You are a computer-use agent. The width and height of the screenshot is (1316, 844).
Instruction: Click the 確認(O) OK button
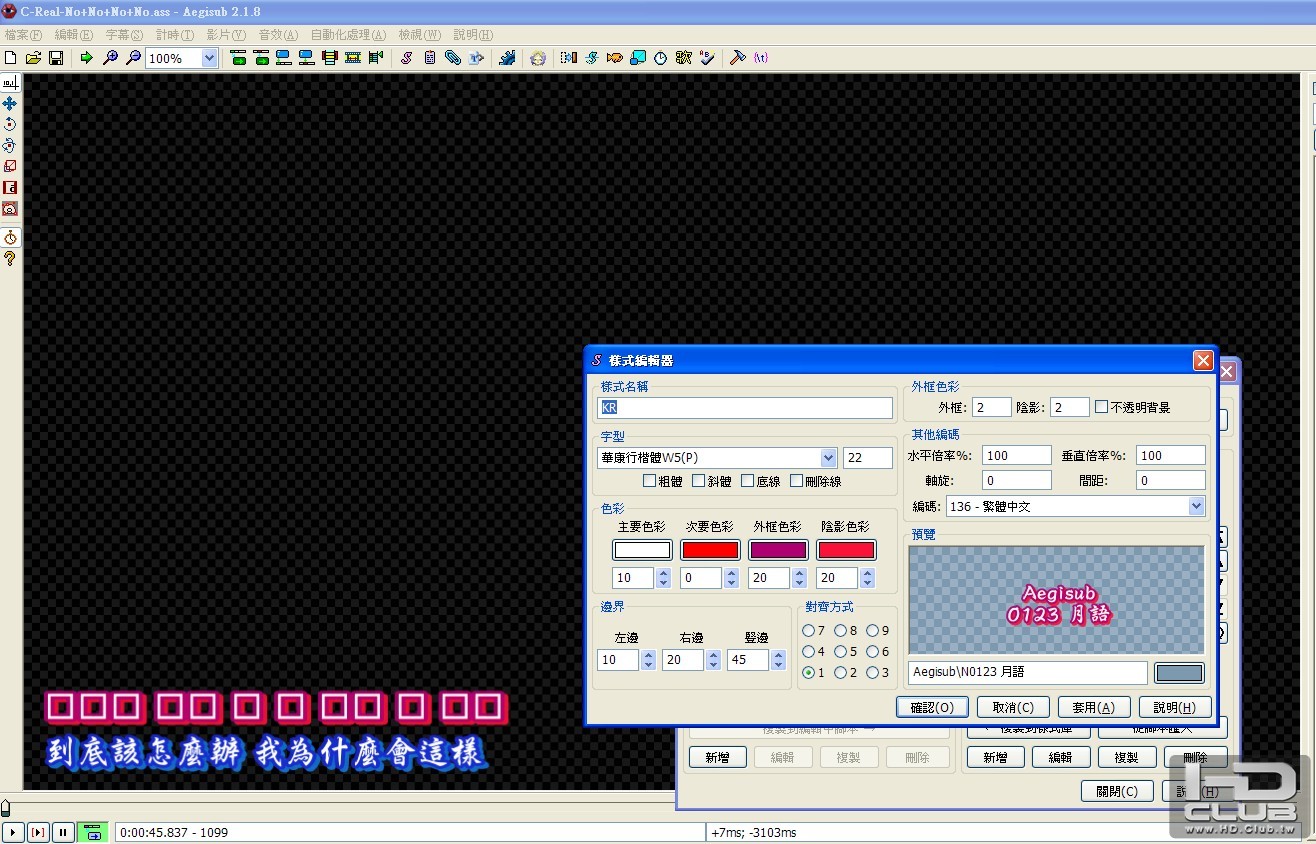click(932, 707)
